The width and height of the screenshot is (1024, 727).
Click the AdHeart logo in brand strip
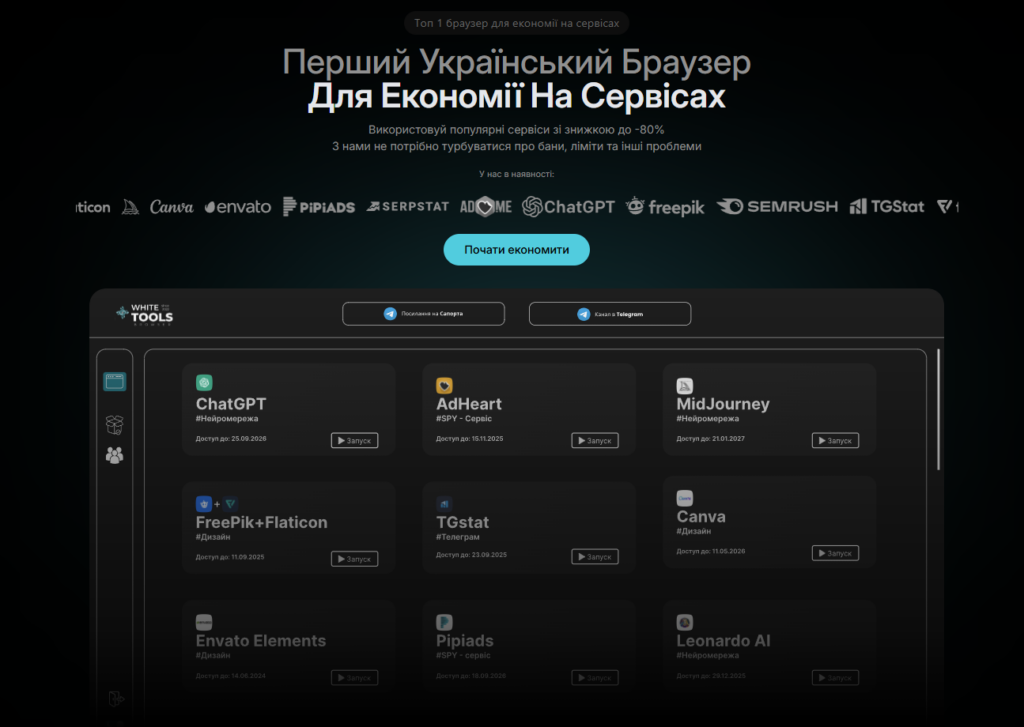point(485,207)
